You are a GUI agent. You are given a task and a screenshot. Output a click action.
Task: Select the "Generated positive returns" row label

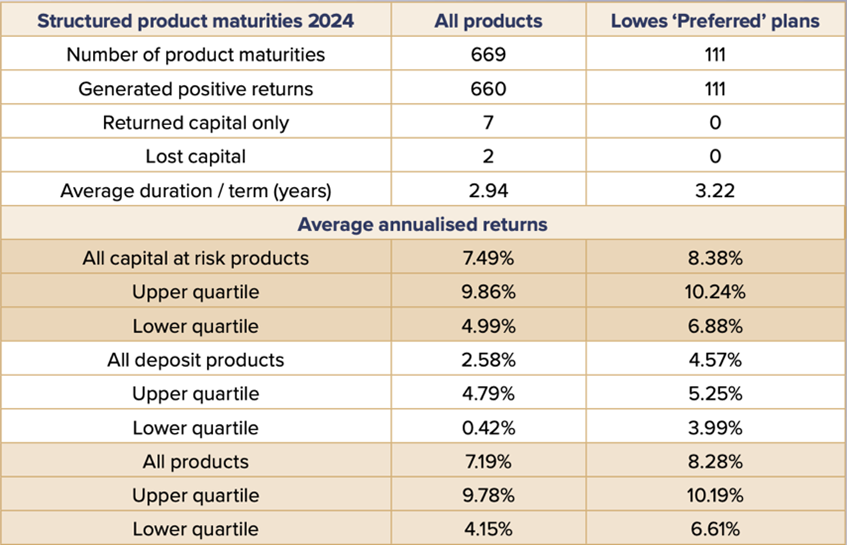195,89
